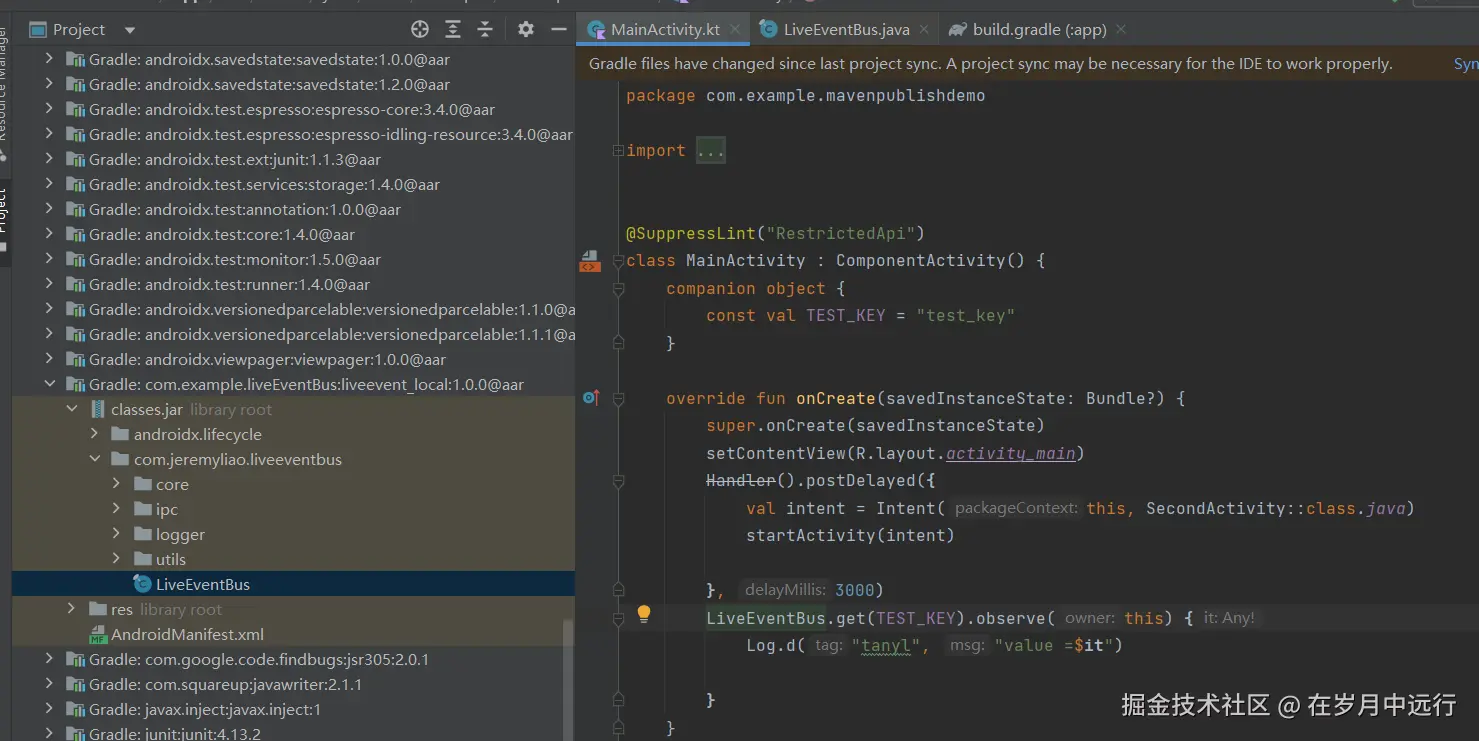Close the LiveEventBus.java editor tab

click(925, 30)
